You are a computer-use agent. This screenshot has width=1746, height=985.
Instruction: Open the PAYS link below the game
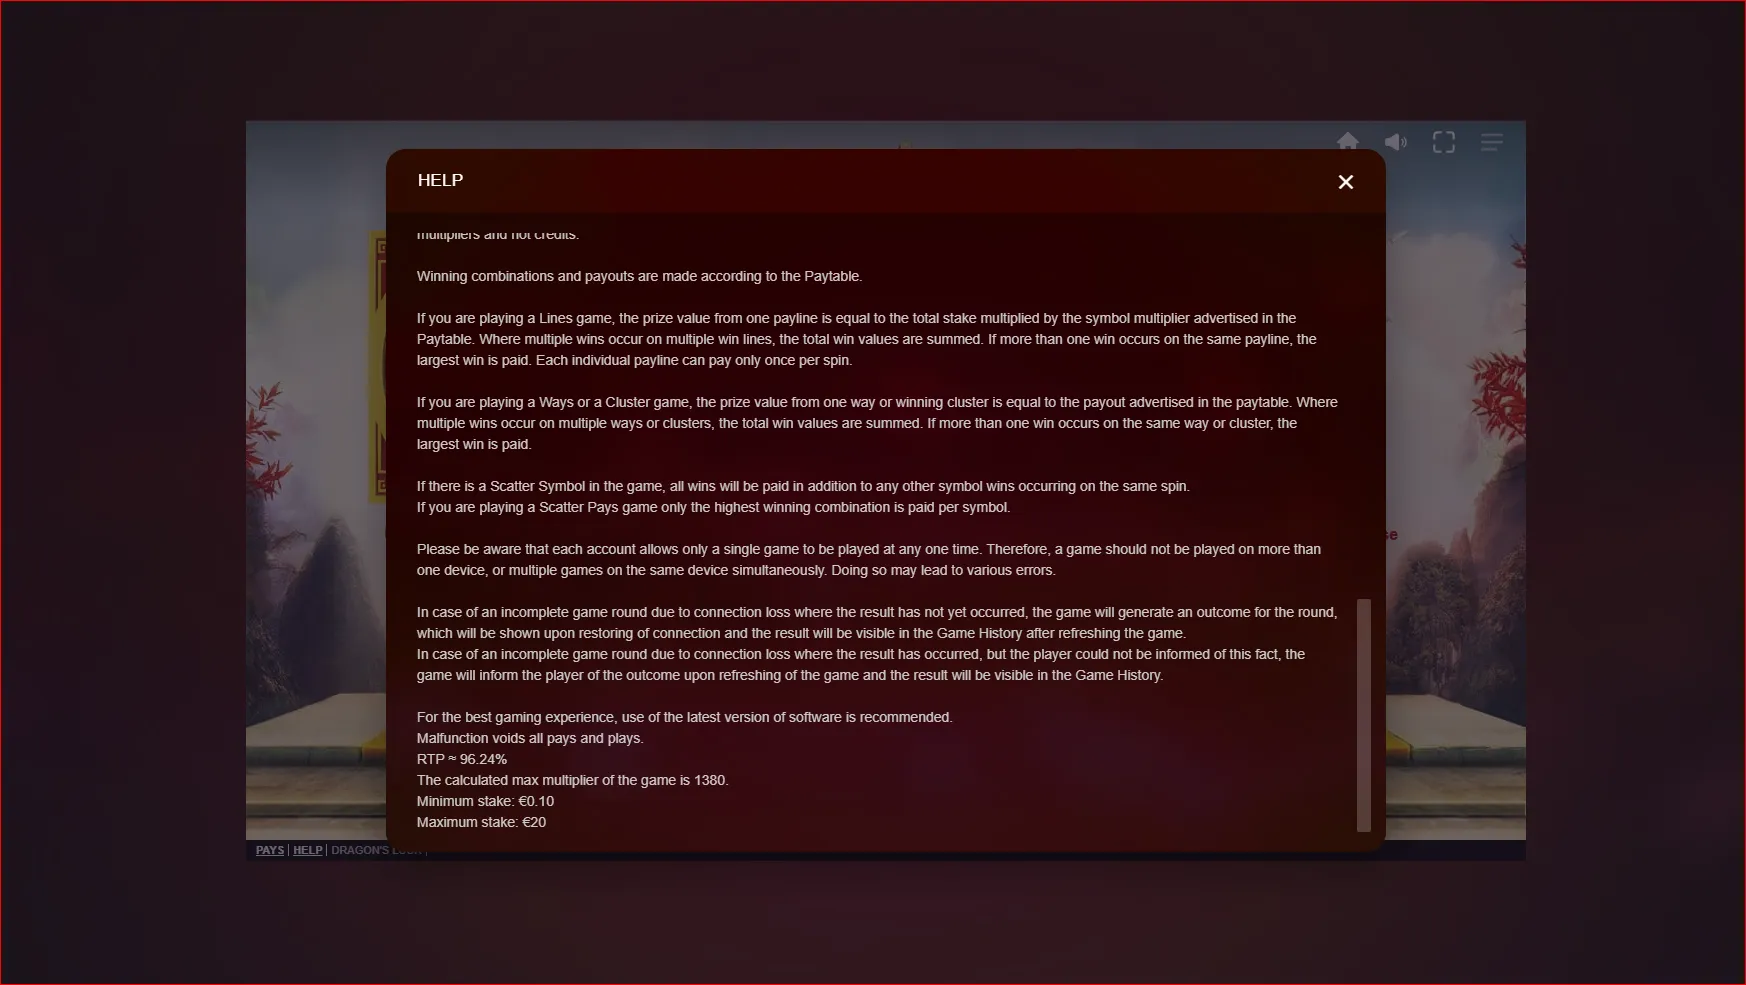pos(270,850)
